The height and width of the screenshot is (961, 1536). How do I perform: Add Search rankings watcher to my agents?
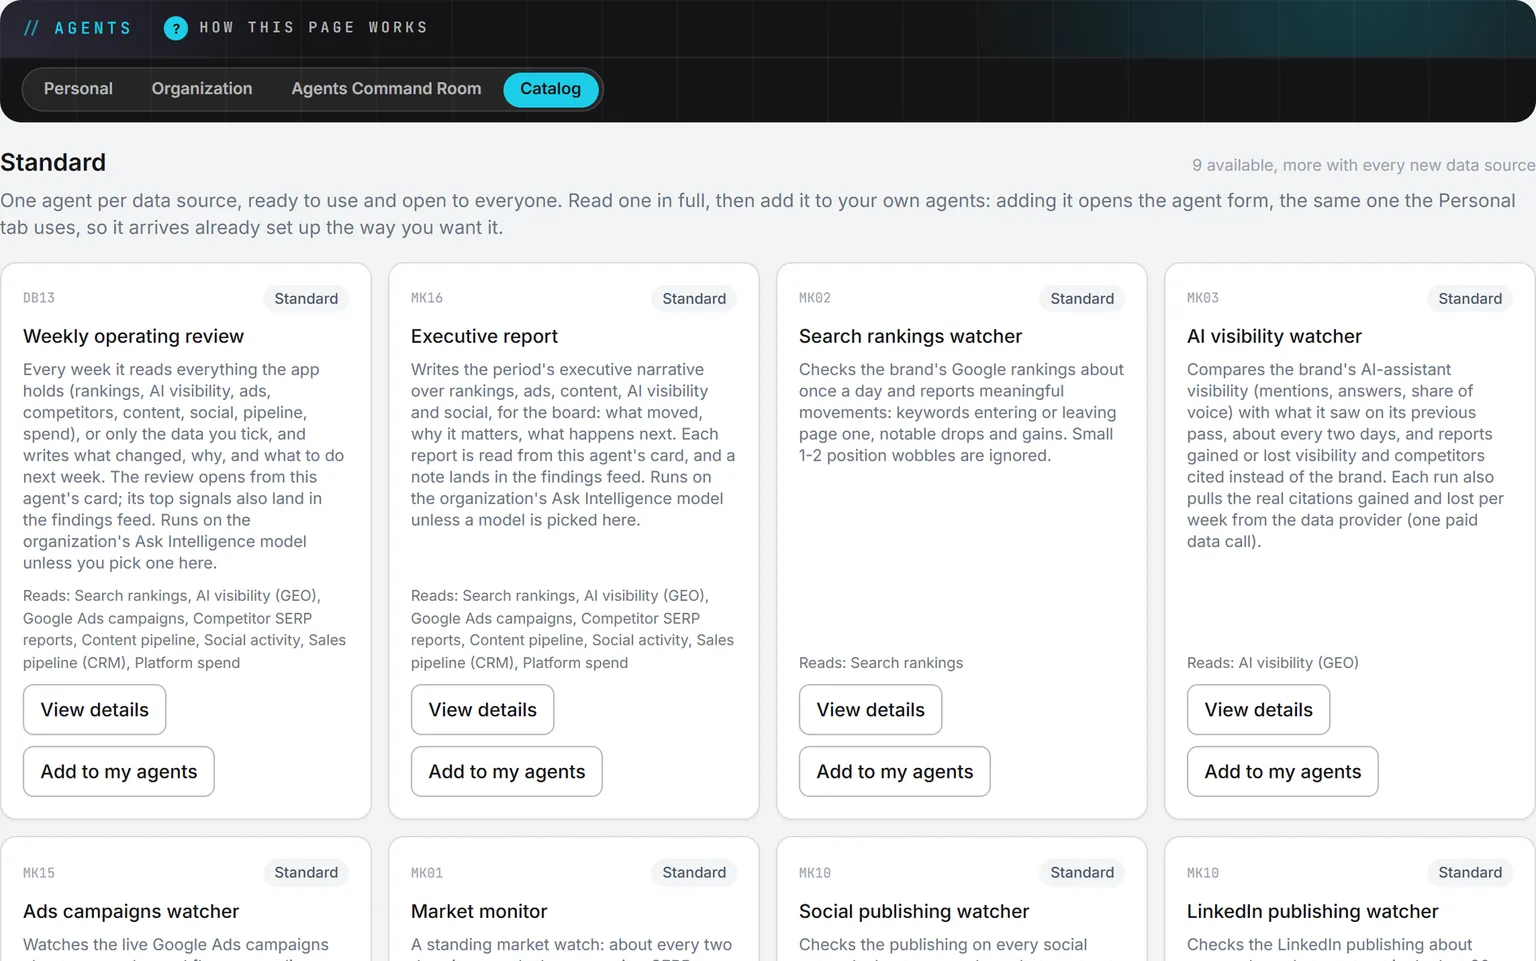tap(895, 772)
